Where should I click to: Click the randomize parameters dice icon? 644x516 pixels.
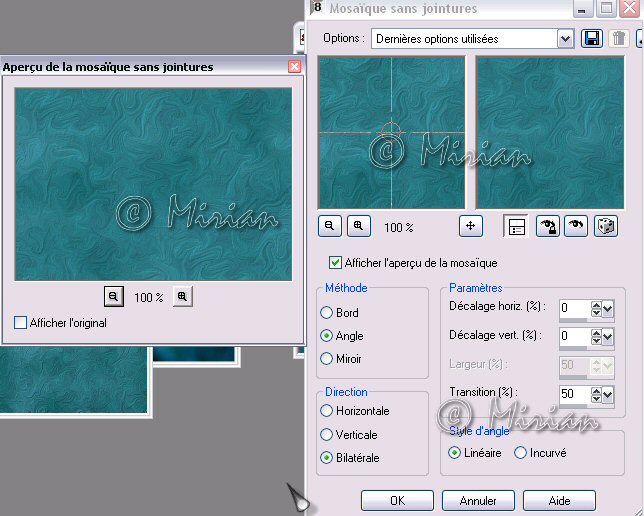pos(606,226)
